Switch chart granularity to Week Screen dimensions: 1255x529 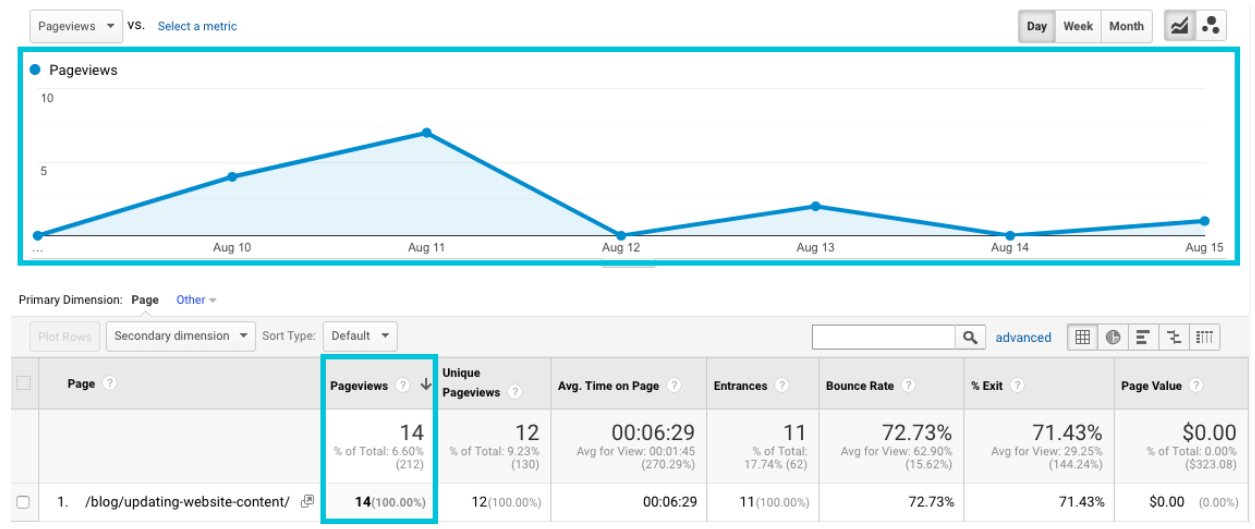1077,26
